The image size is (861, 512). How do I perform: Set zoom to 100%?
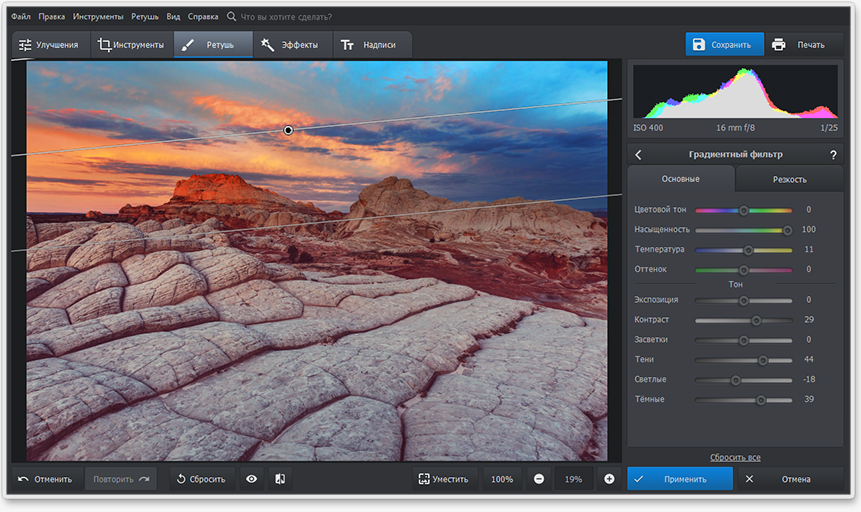tap(502, 479)
